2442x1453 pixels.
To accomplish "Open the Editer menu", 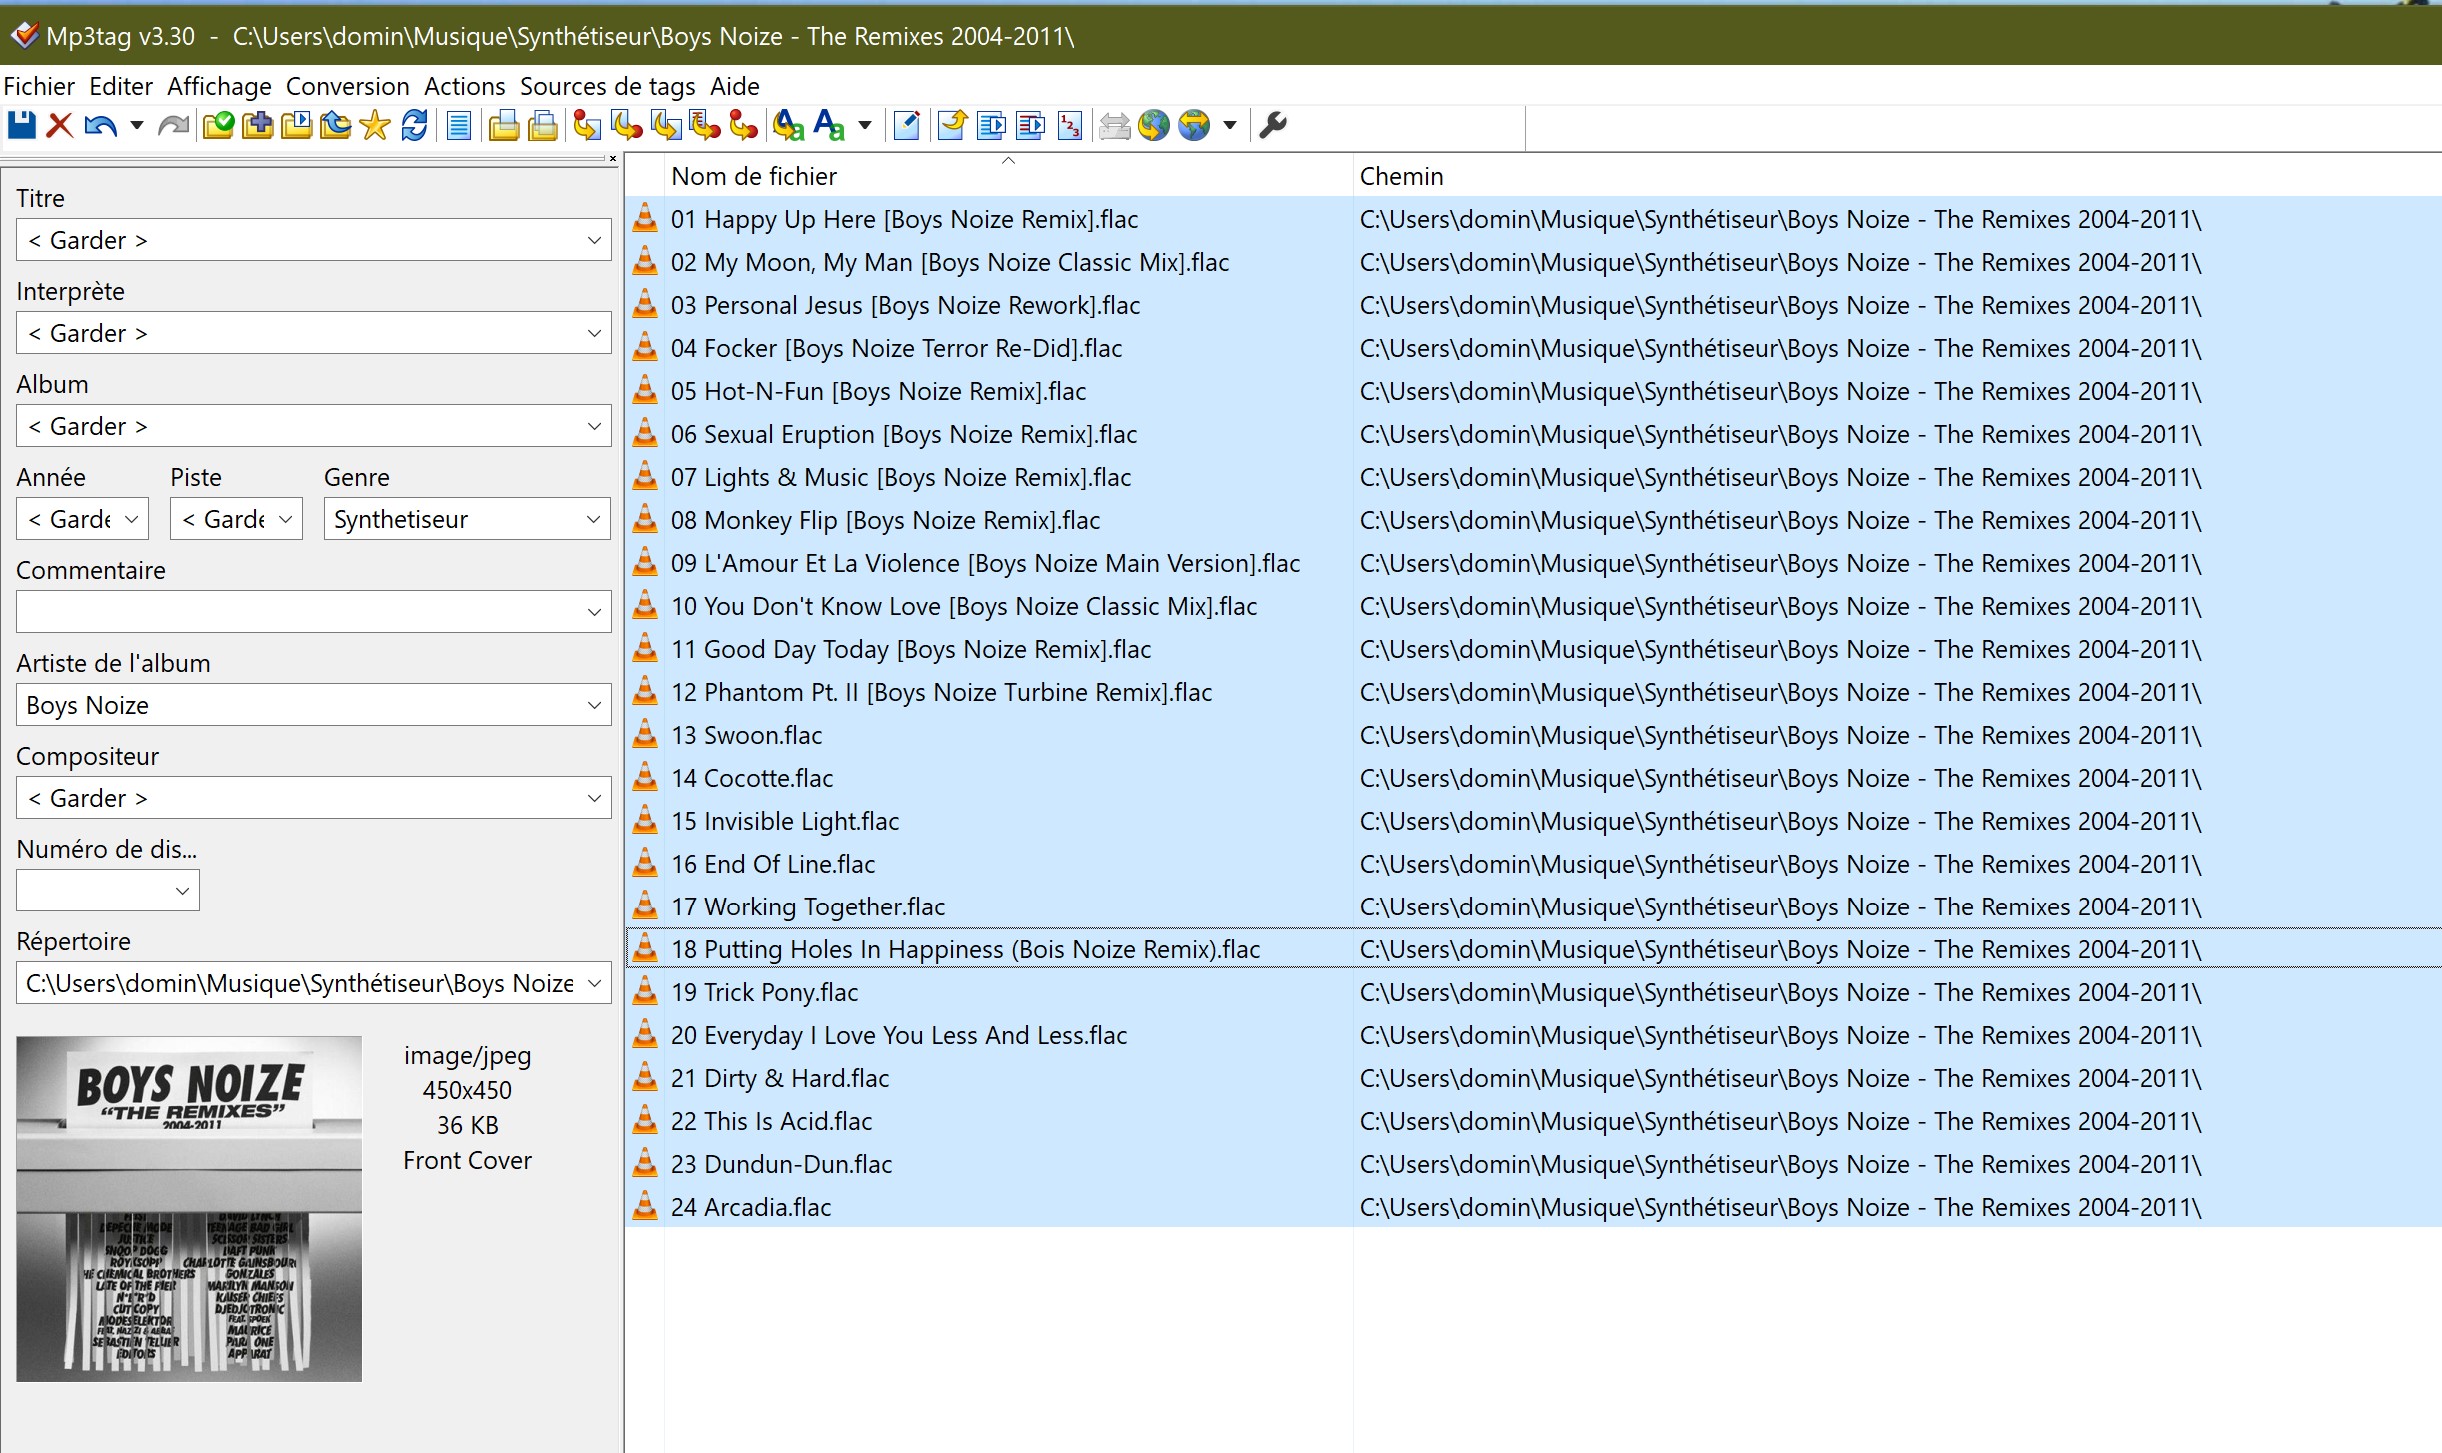I will (121, 86).
